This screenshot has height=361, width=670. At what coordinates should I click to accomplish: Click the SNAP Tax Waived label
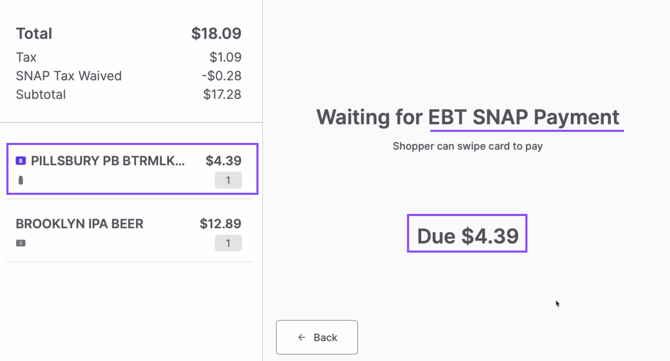[x=69, y=76]
